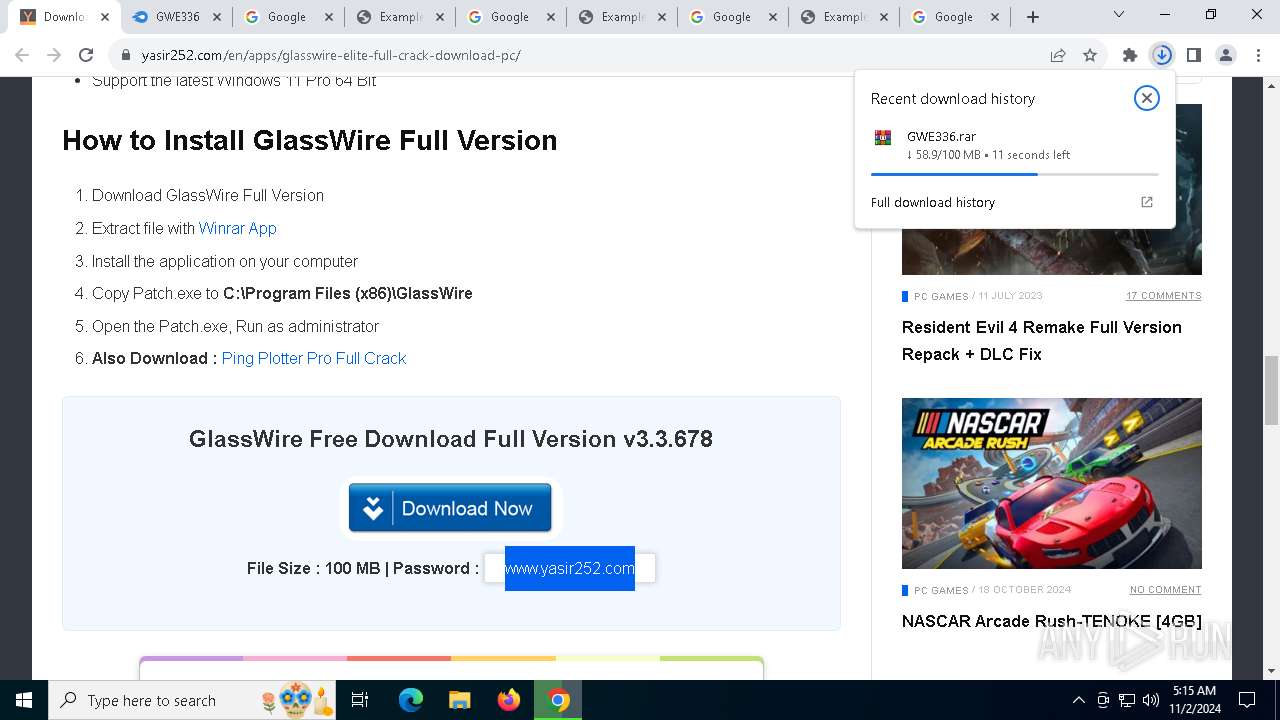The height and width of the screenshot is (720, 1280).
Task: Open full download history external icon
Action: (1147, 202)
